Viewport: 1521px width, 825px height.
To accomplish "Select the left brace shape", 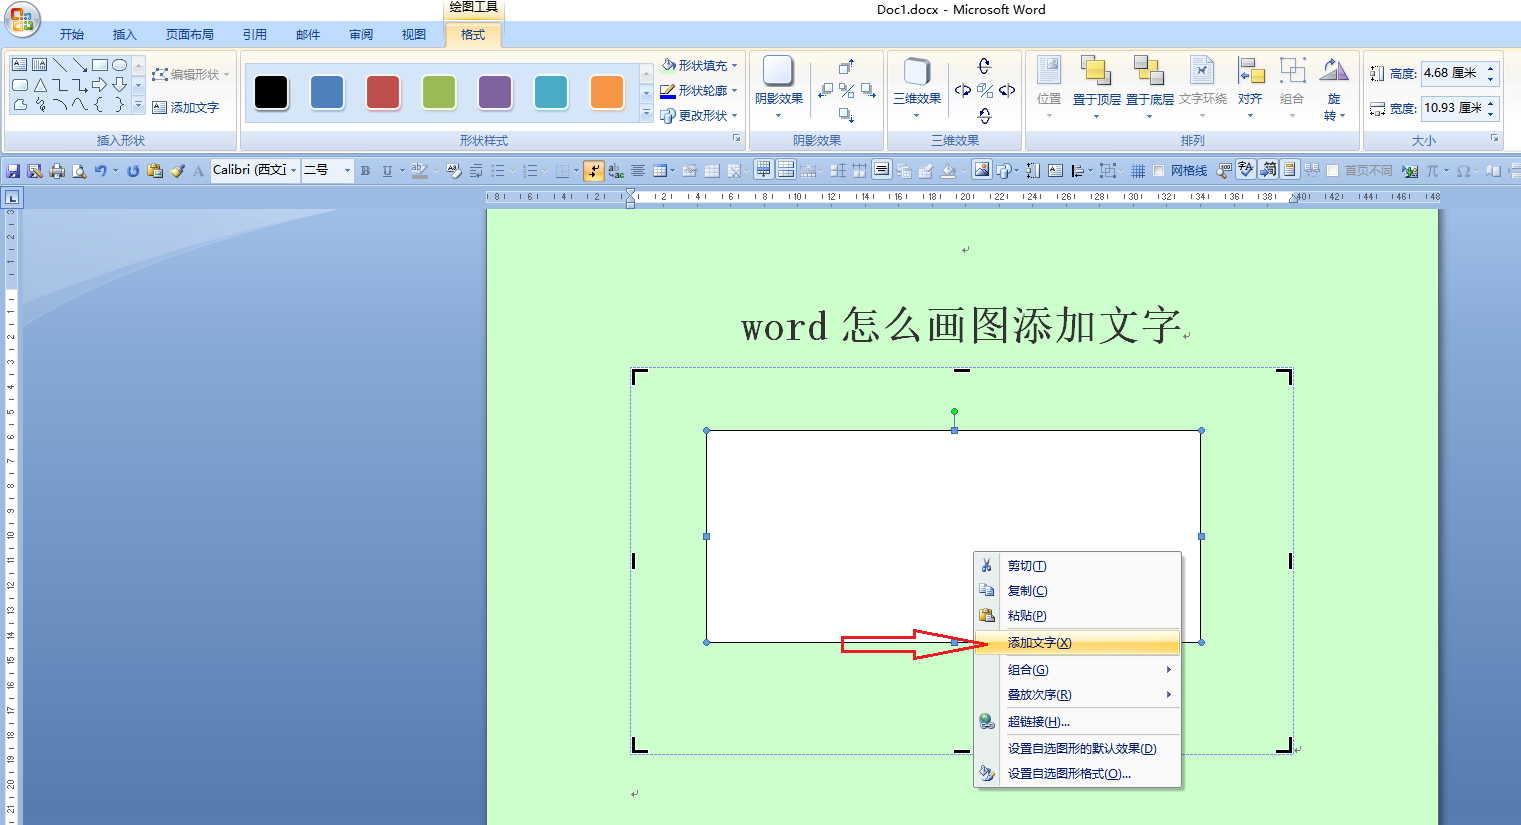I will click(99, 104).
